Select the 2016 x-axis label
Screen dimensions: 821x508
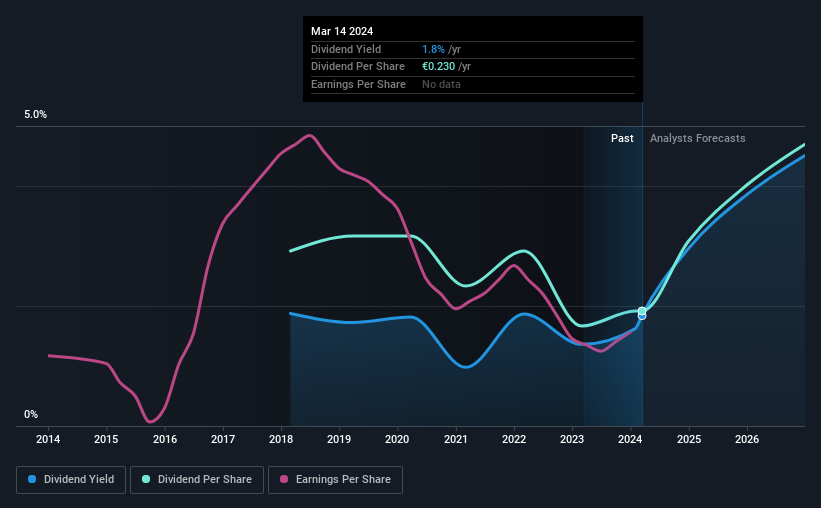coord(165,439)
